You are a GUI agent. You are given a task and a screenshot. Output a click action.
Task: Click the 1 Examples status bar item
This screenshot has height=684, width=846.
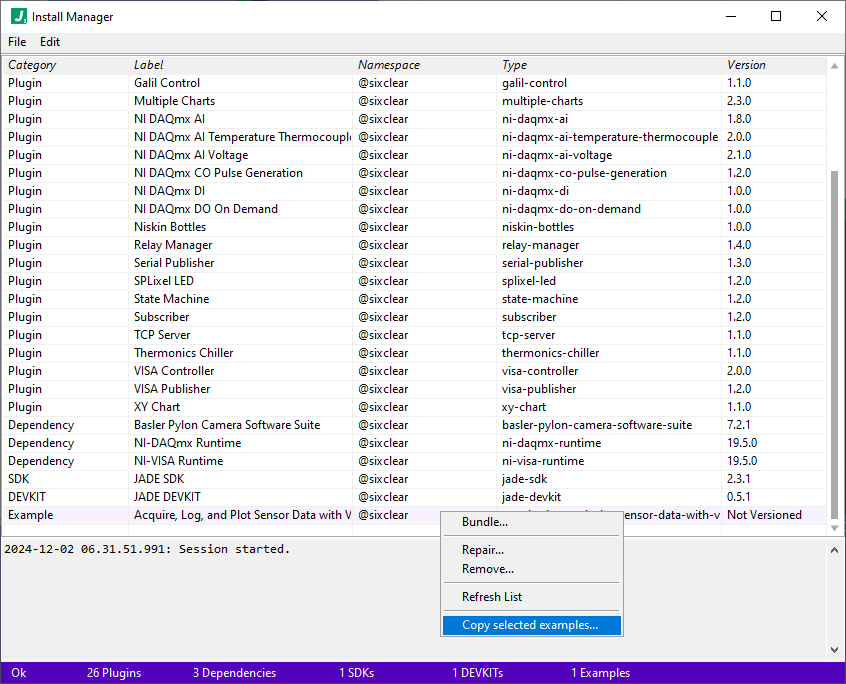[600, 673]
